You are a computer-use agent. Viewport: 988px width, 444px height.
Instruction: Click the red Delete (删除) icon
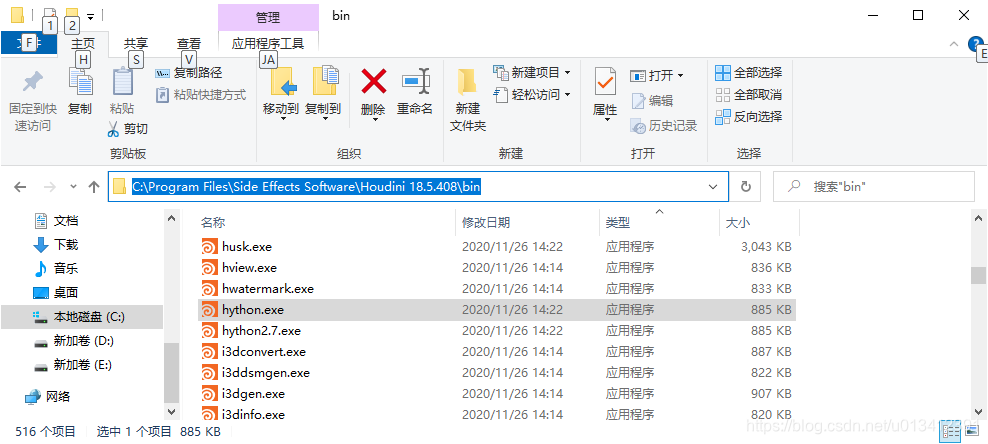click(x=373, y=82)
